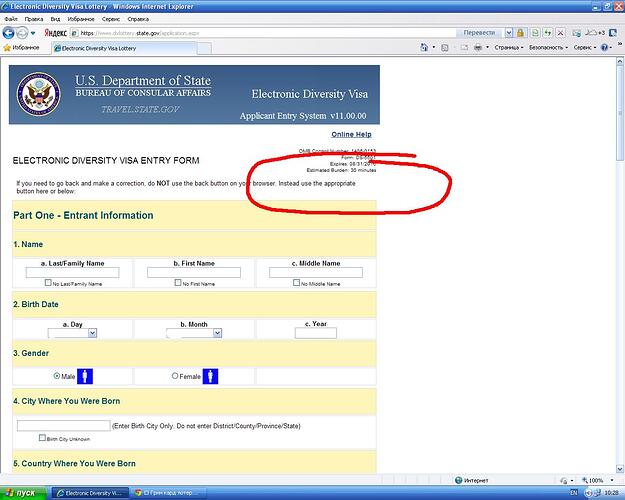Click the birth city input field
Image resolution: width=625 pixels, height=500 pixels.
click(64, 425)
